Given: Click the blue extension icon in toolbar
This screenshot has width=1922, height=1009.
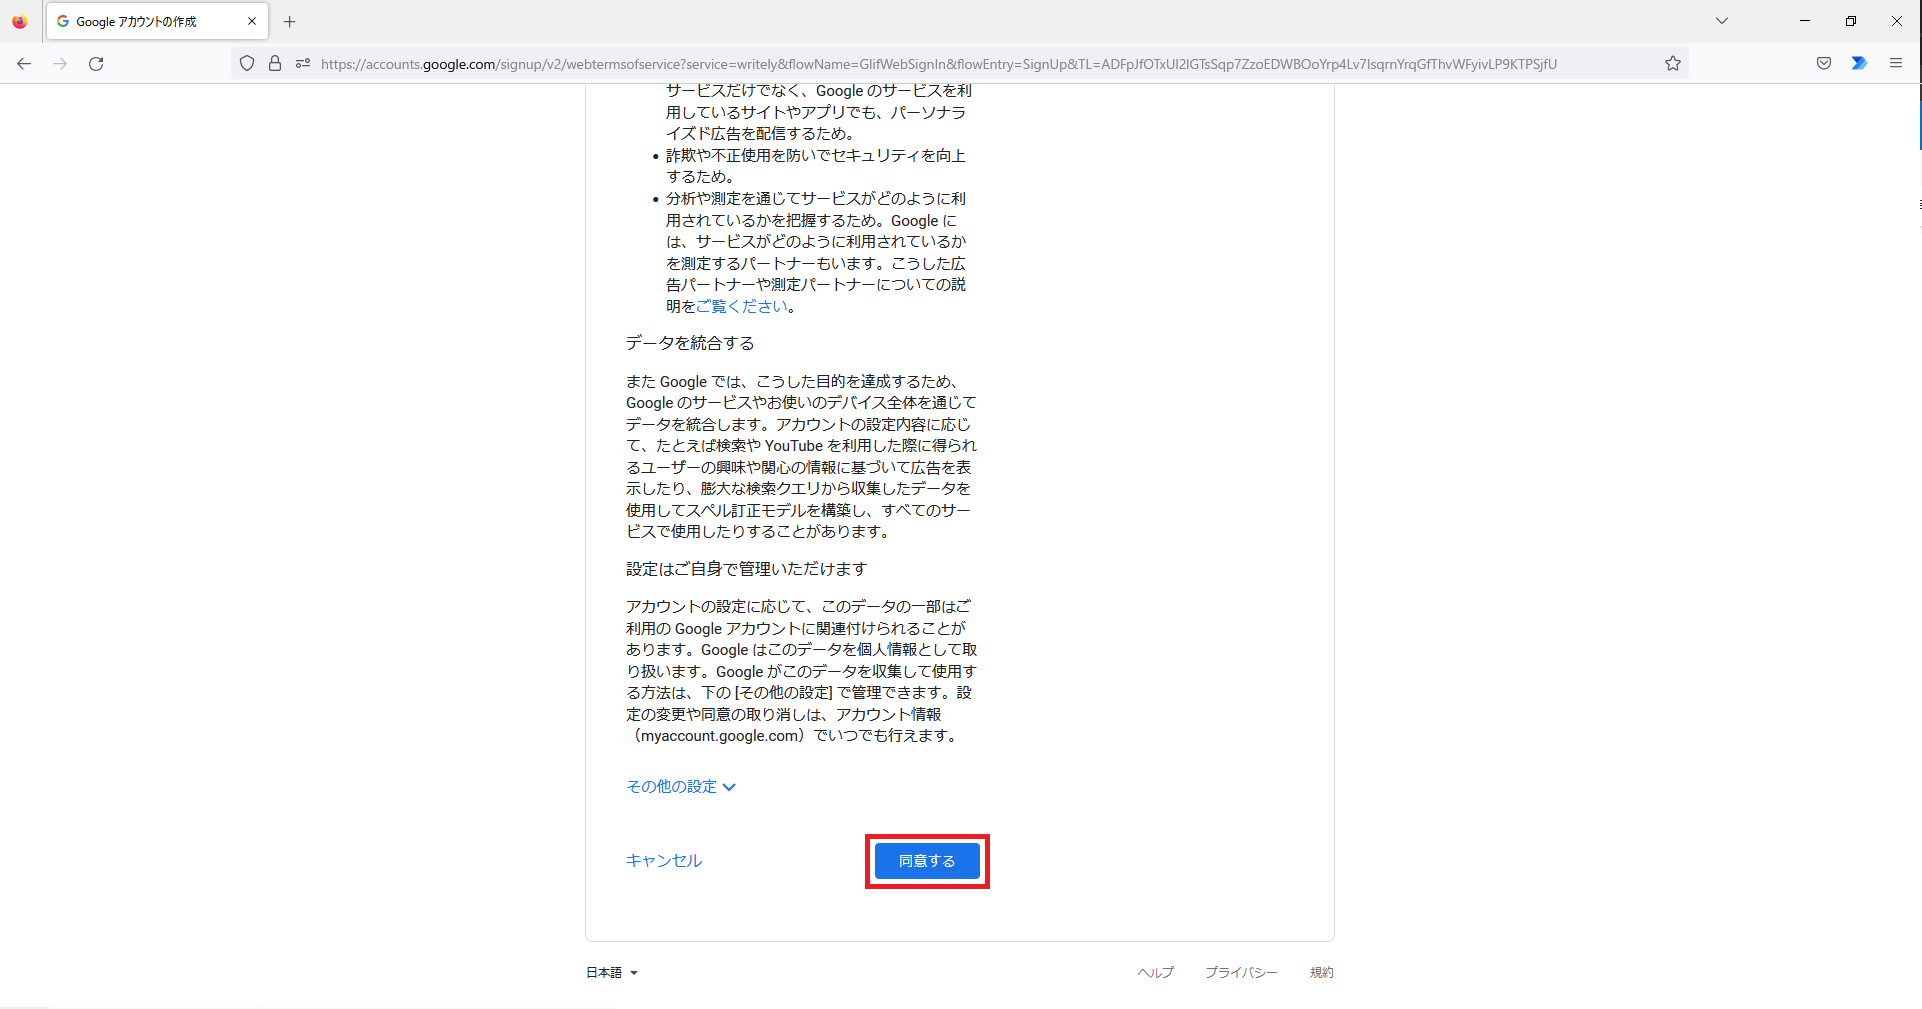Looking at the screenshot, I should point(1859,64).
